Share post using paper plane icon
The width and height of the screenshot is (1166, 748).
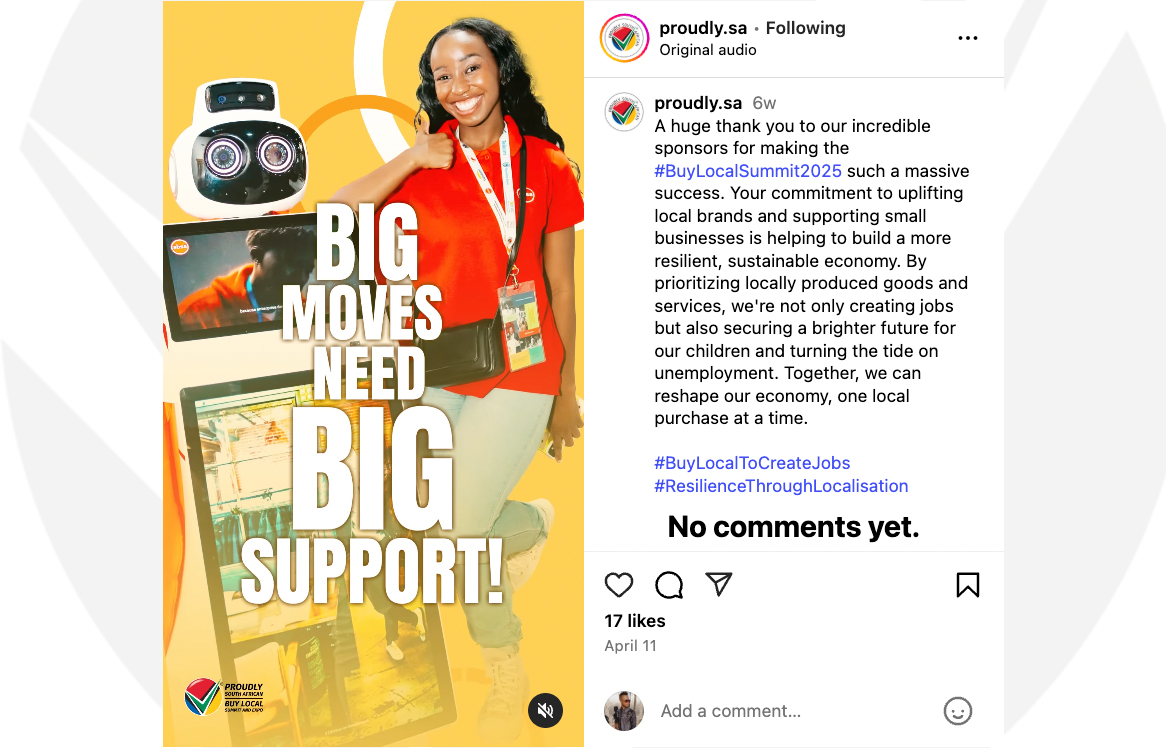[719, 584]
